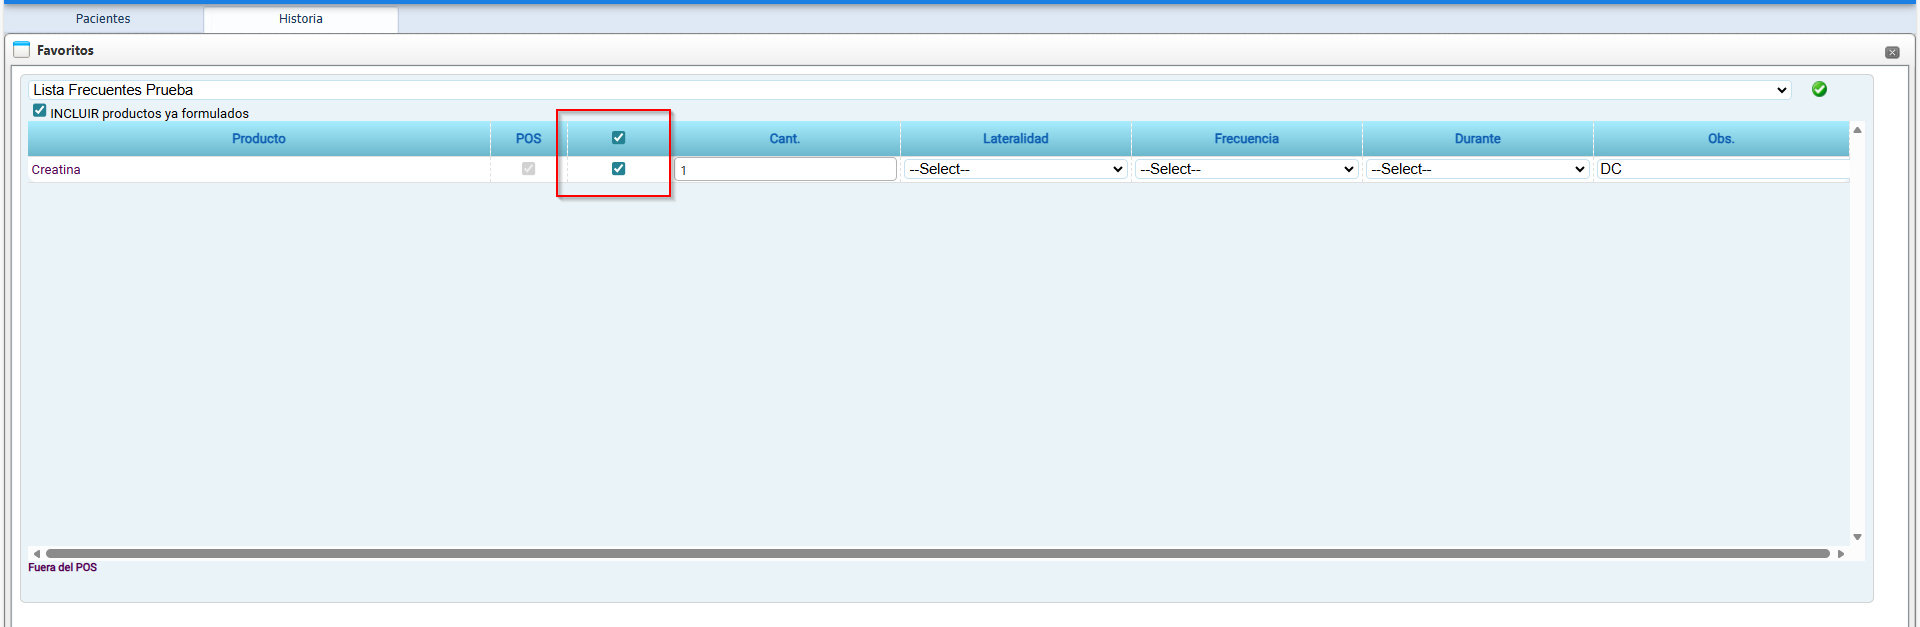Open the Frecuencia select for Creatina

[1246, 169]
